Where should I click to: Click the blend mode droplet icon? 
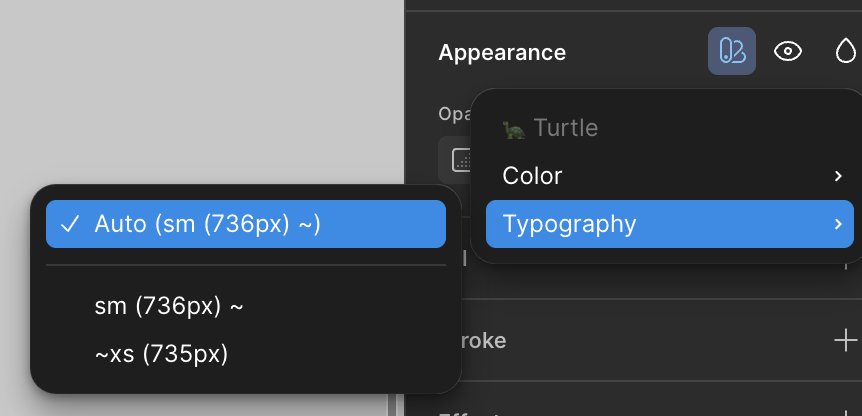pyautogui.click(x=846, y=51)
